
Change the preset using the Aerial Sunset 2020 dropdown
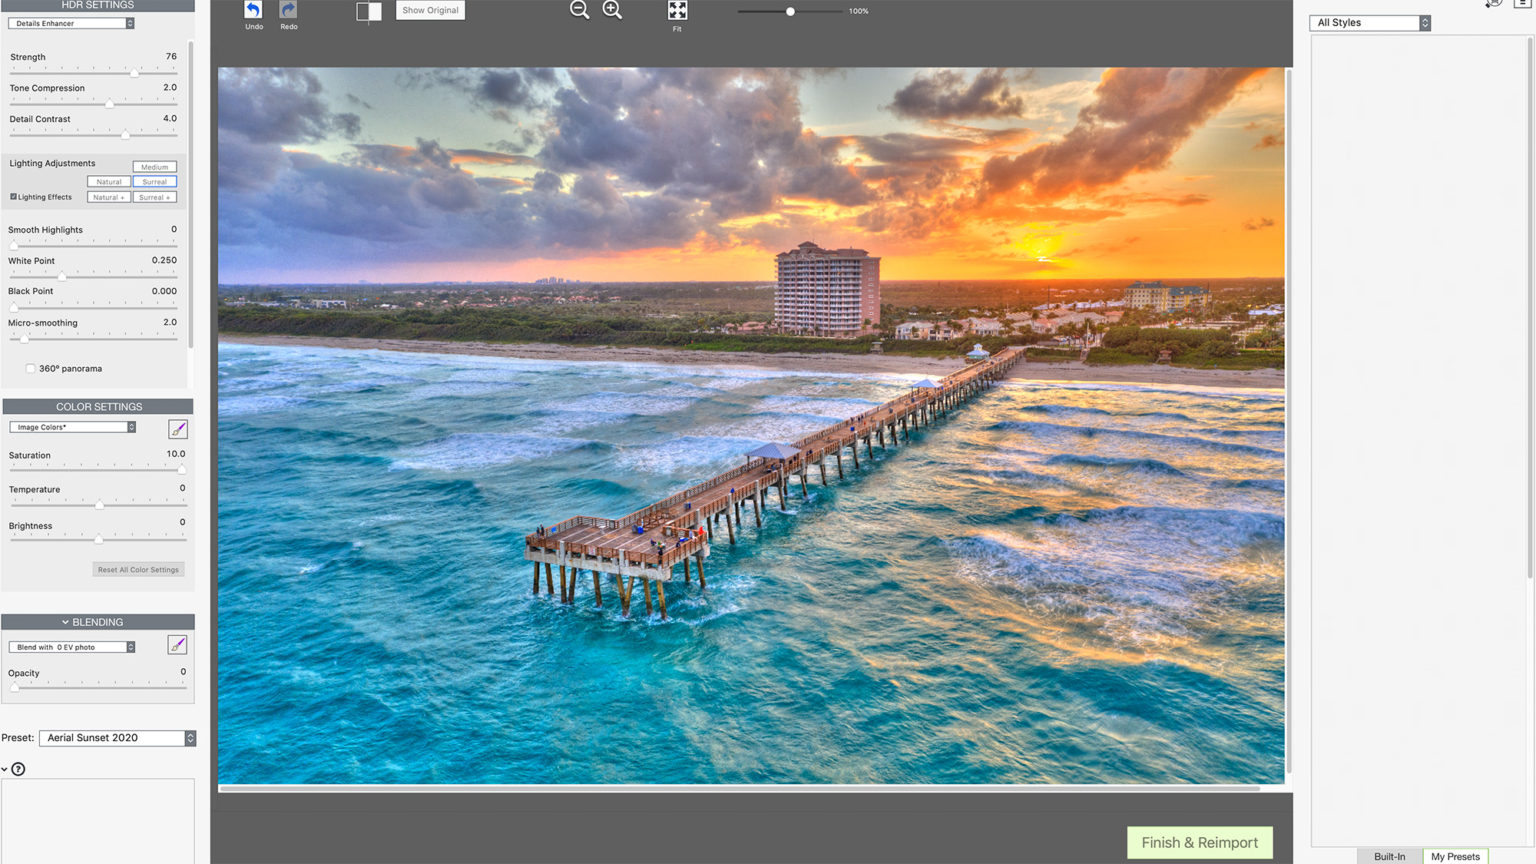click(117, 737)
